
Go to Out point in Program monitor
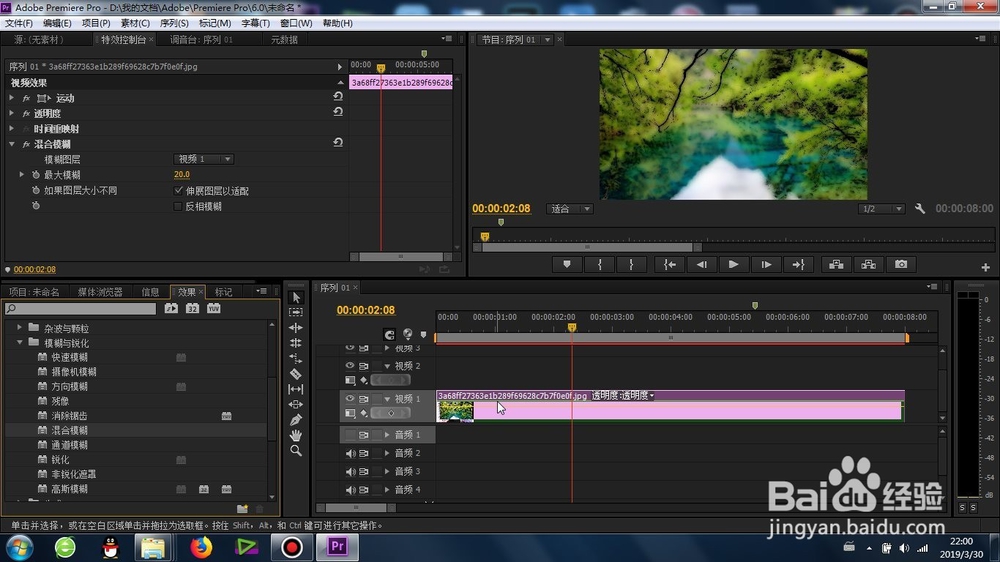coord(798,265)
